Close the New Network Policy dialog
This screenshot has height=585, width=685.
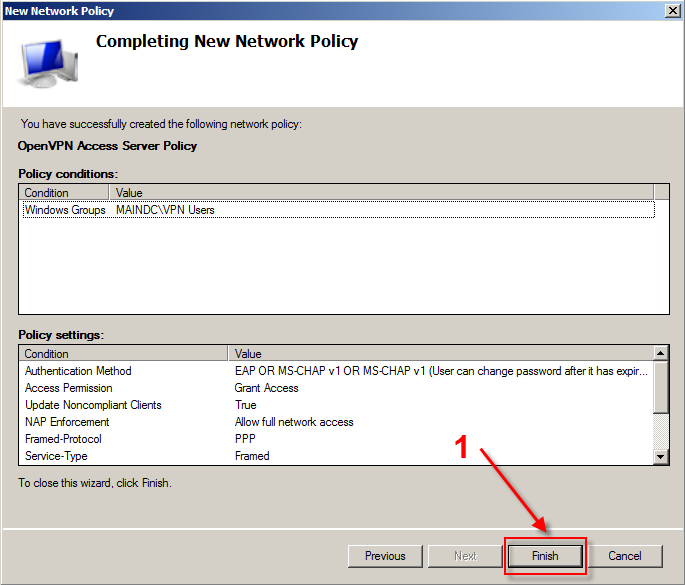click(x=672, y=10)
